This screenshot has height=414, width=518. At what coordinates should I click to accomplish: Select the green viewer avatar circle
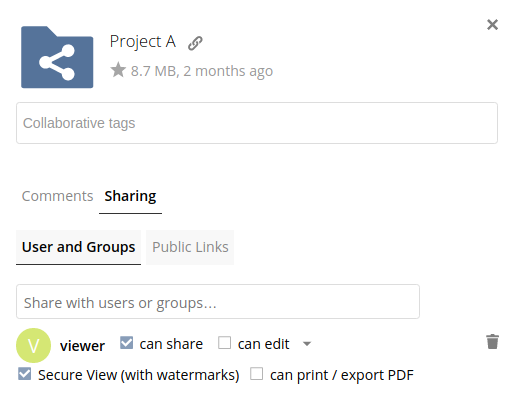33,345
